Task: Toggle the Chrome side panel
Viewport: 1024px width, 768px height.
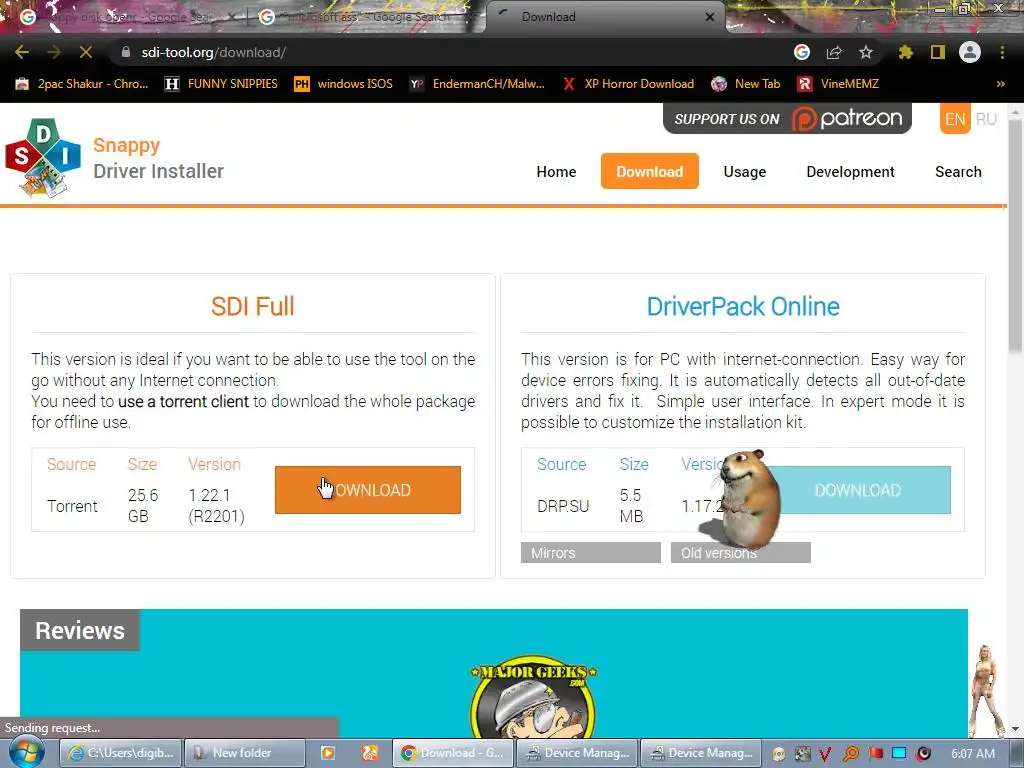Action: 938,52
